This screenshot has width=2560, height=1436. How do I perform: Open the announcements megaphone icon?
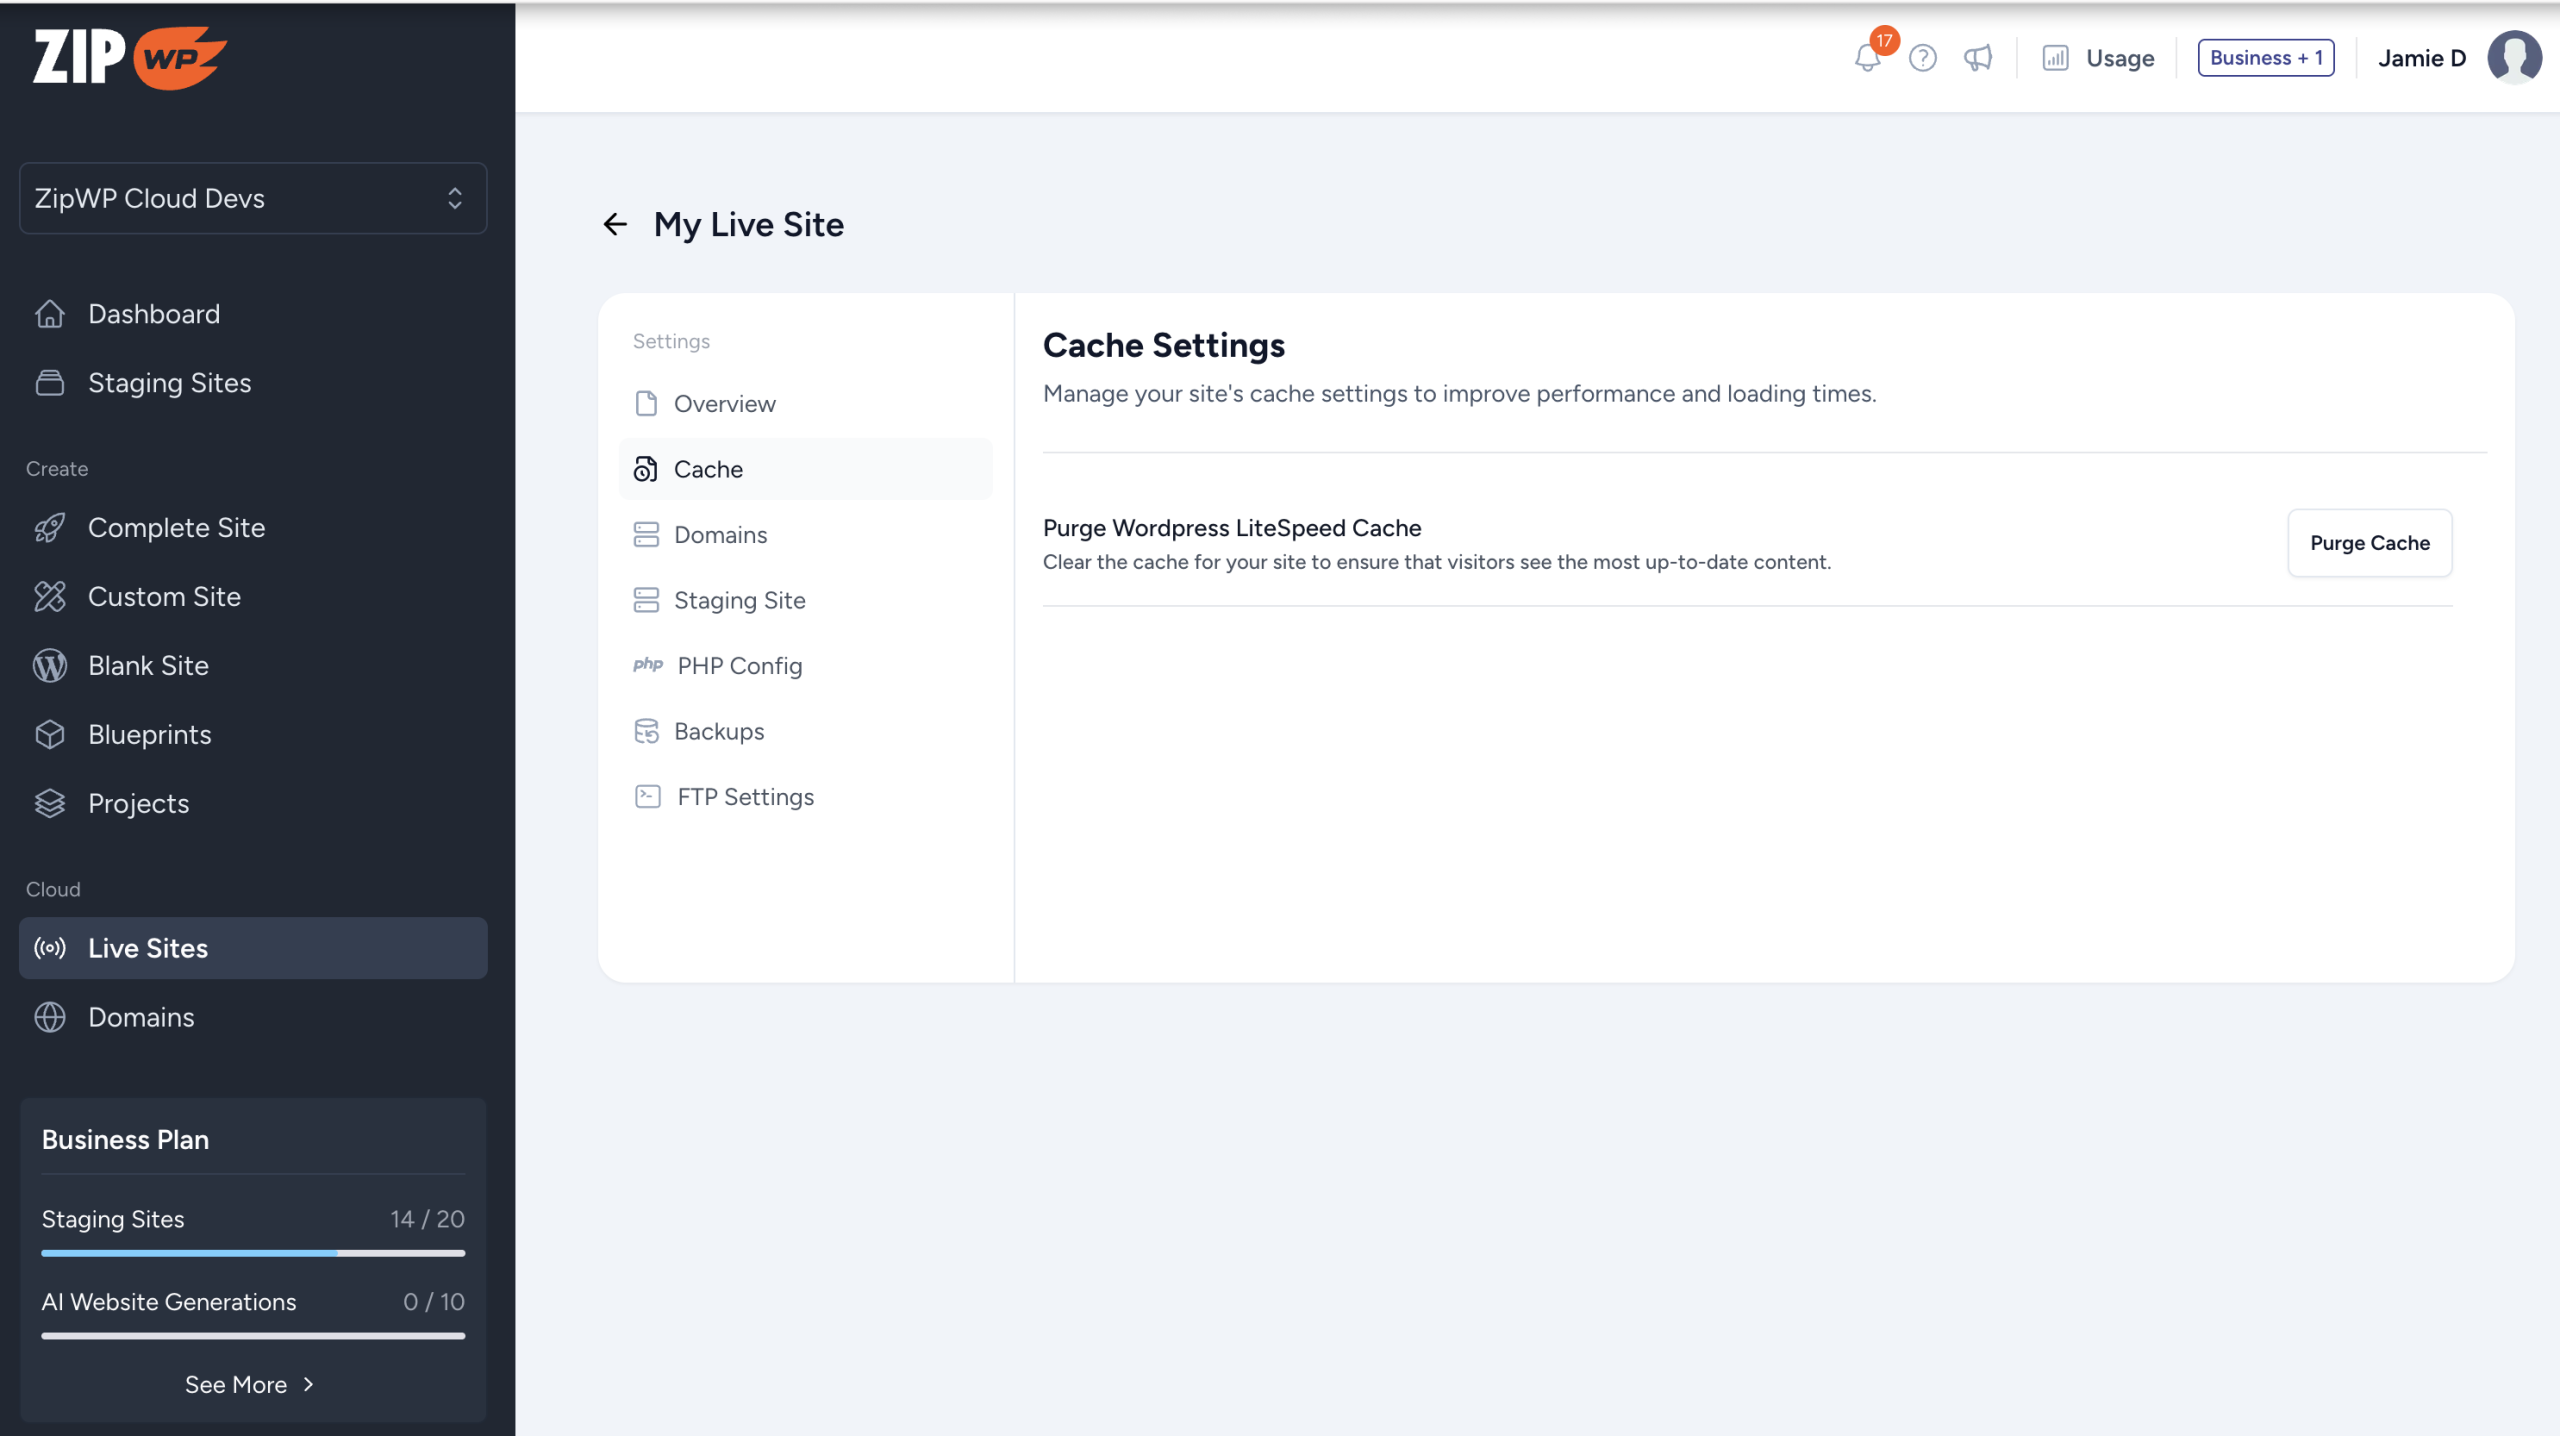tap(1977, 58)
